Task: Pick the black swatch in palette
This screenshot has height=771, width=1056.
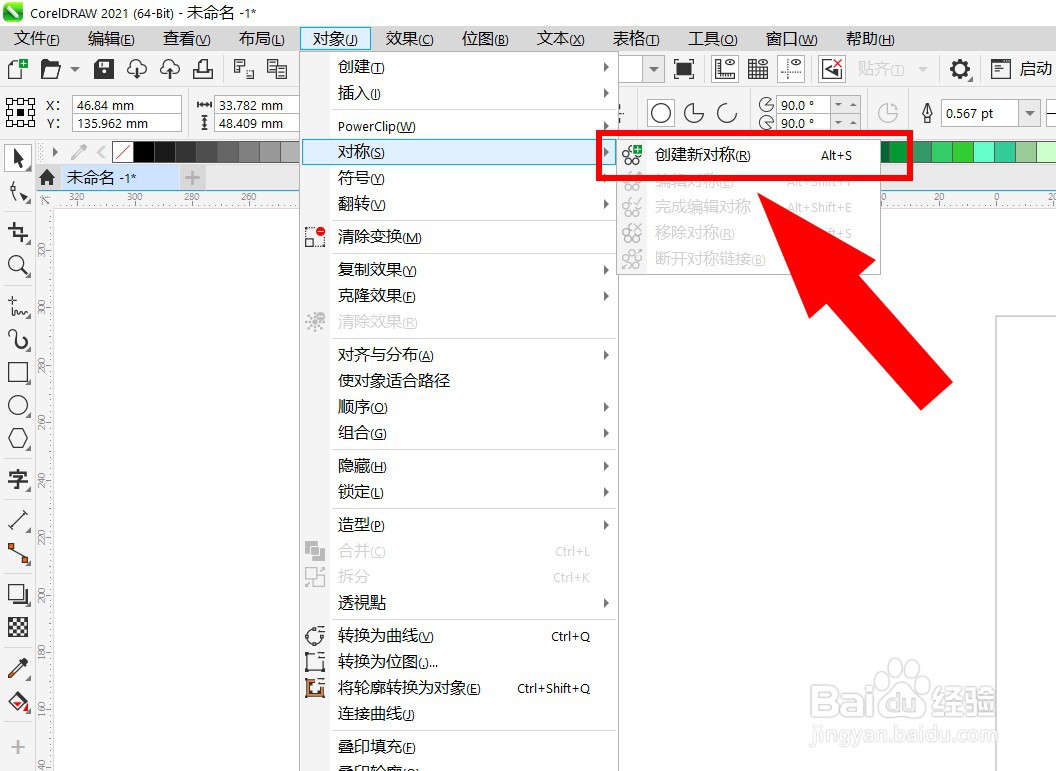Action: [143, 152]
